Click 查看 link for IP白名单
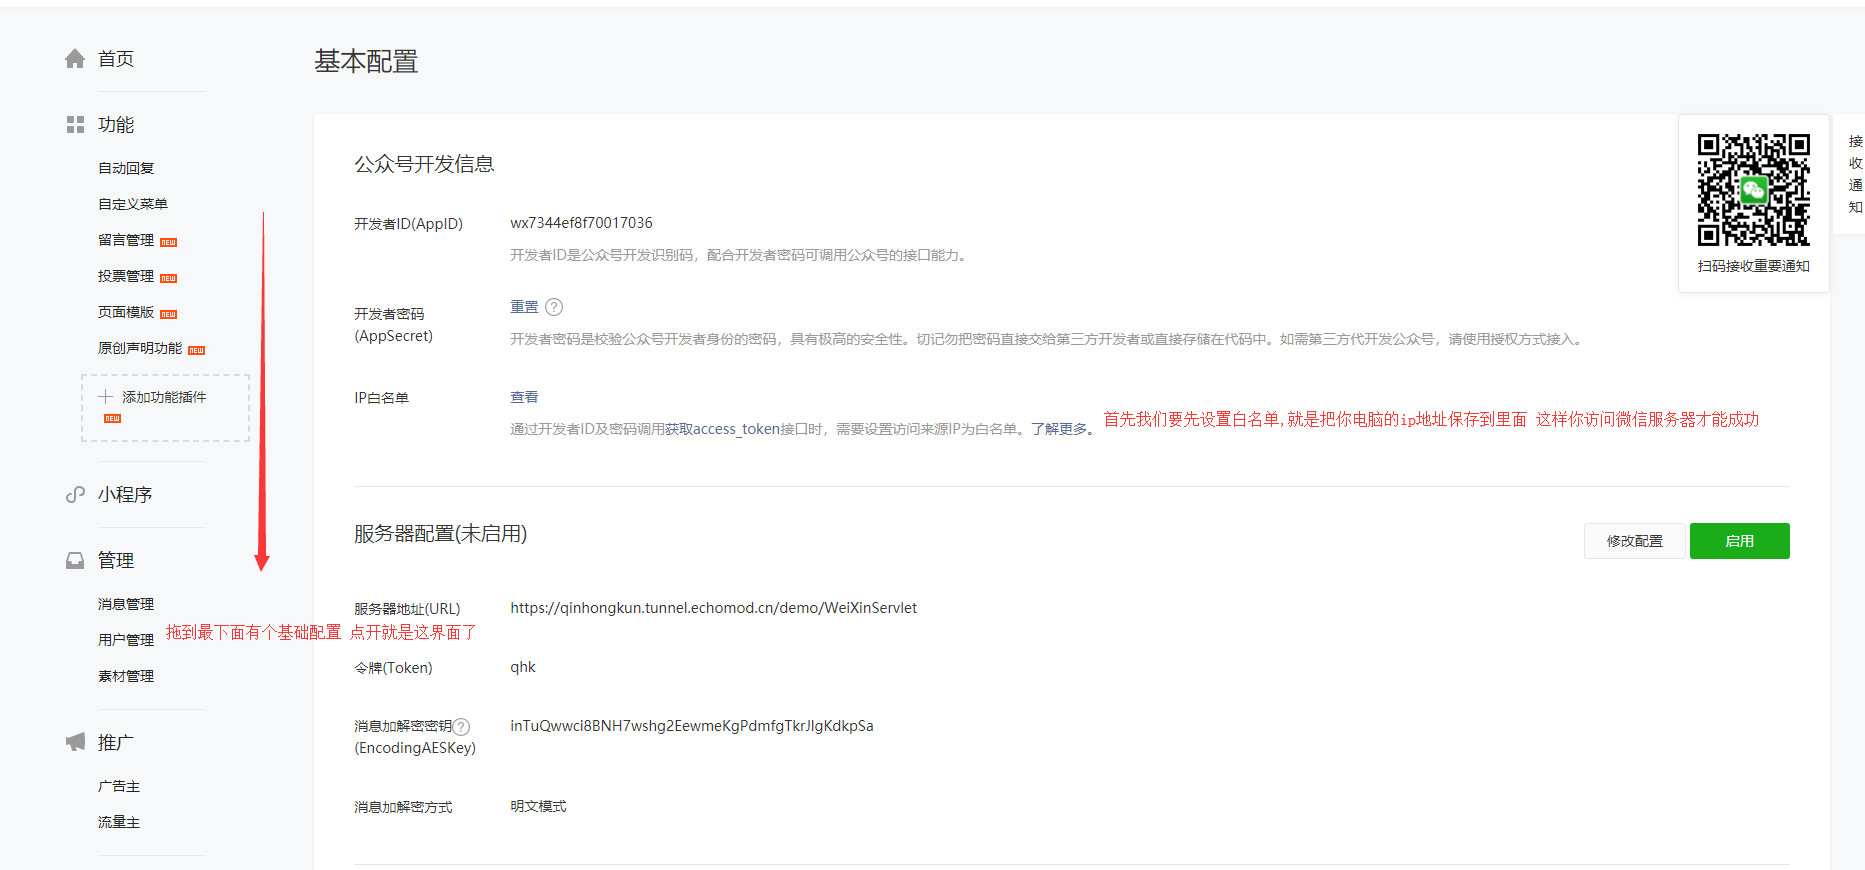Image resolution: width=1865 pixels, height=870 pixels. (524, 397)
